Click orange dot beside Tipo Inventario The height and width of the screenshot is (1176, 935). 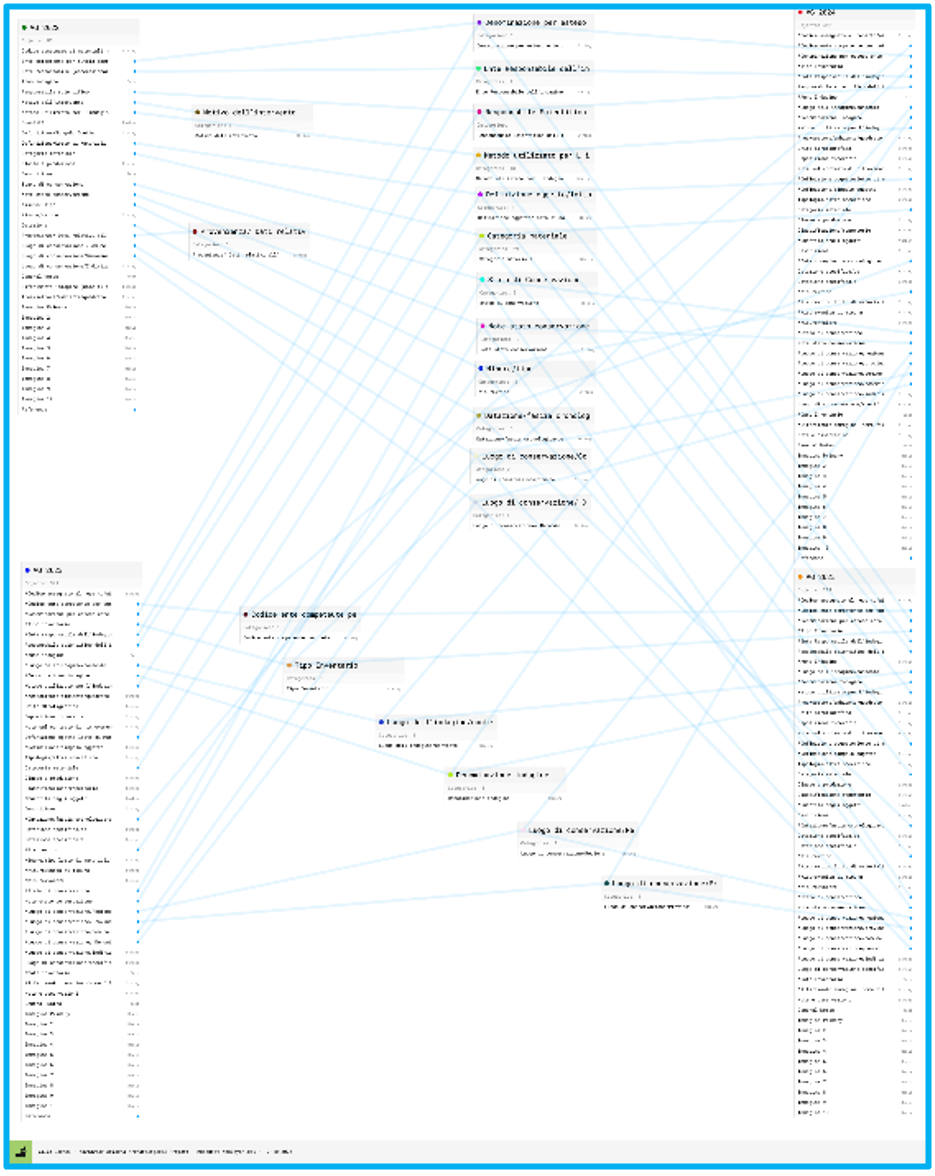click(x=288, y=664)
